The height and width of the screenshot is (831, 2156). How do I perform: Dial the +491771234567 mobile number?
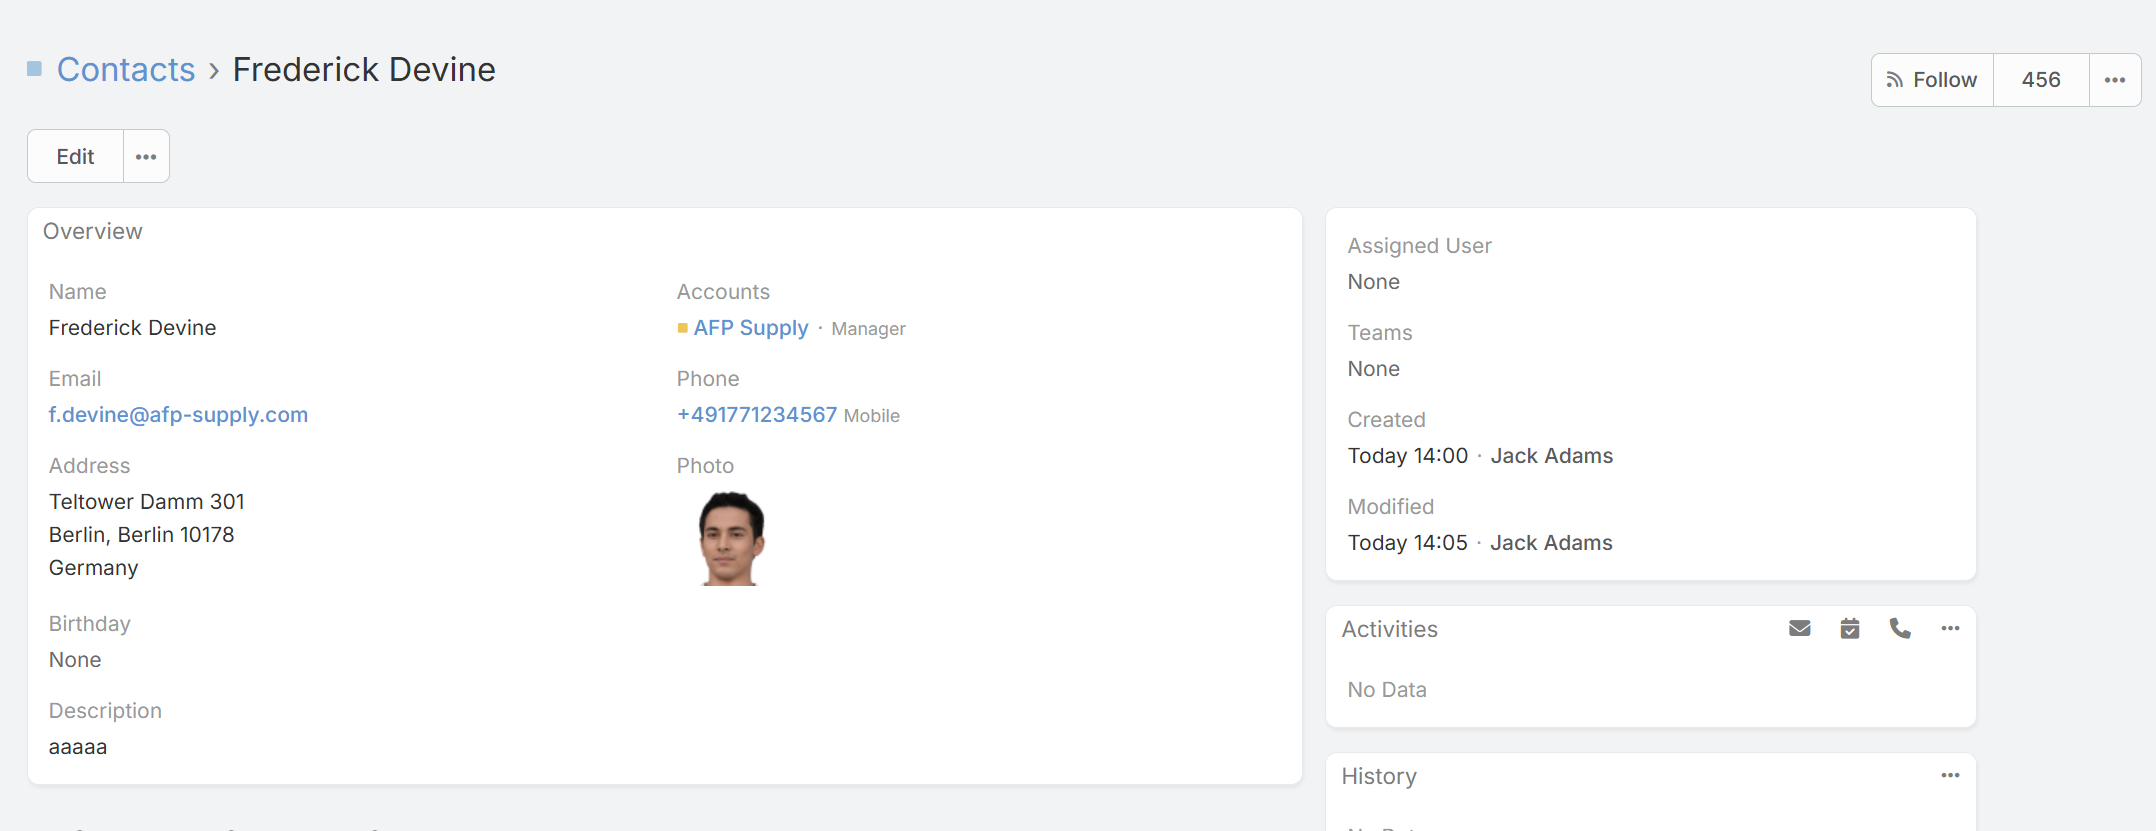click(756, 415)
